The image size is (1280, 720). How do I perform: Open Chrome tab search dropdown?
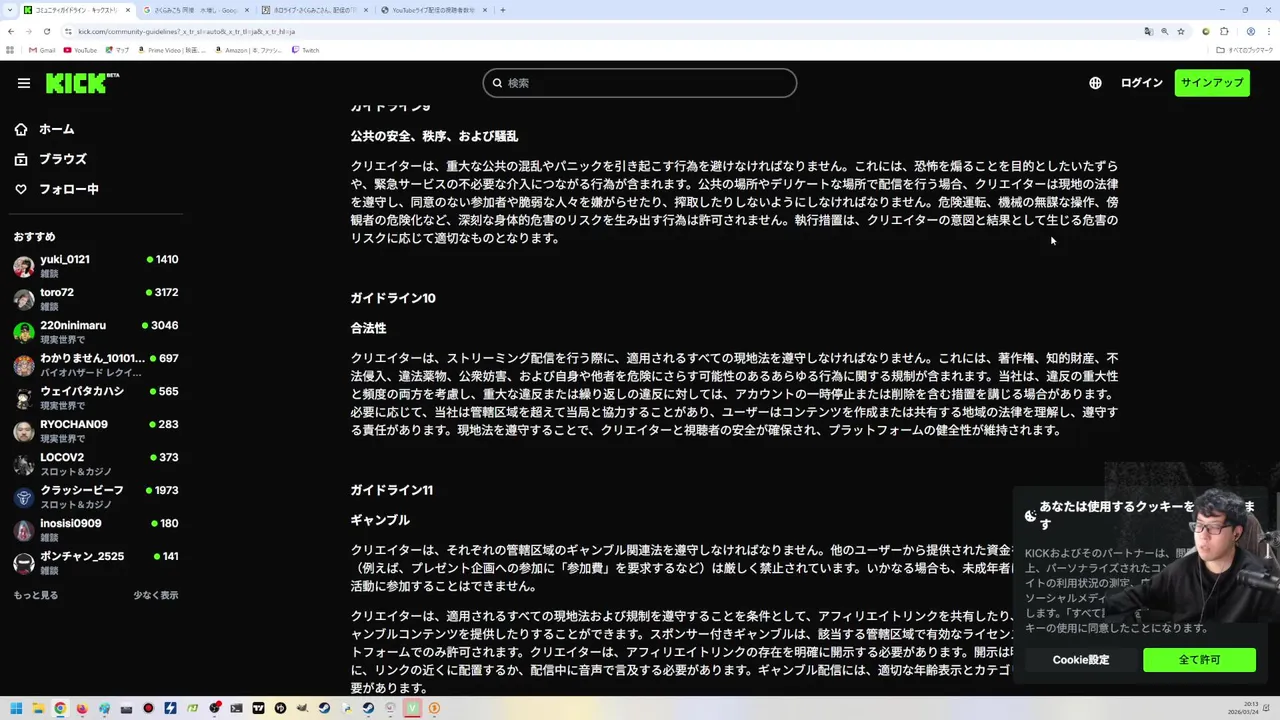10,10
